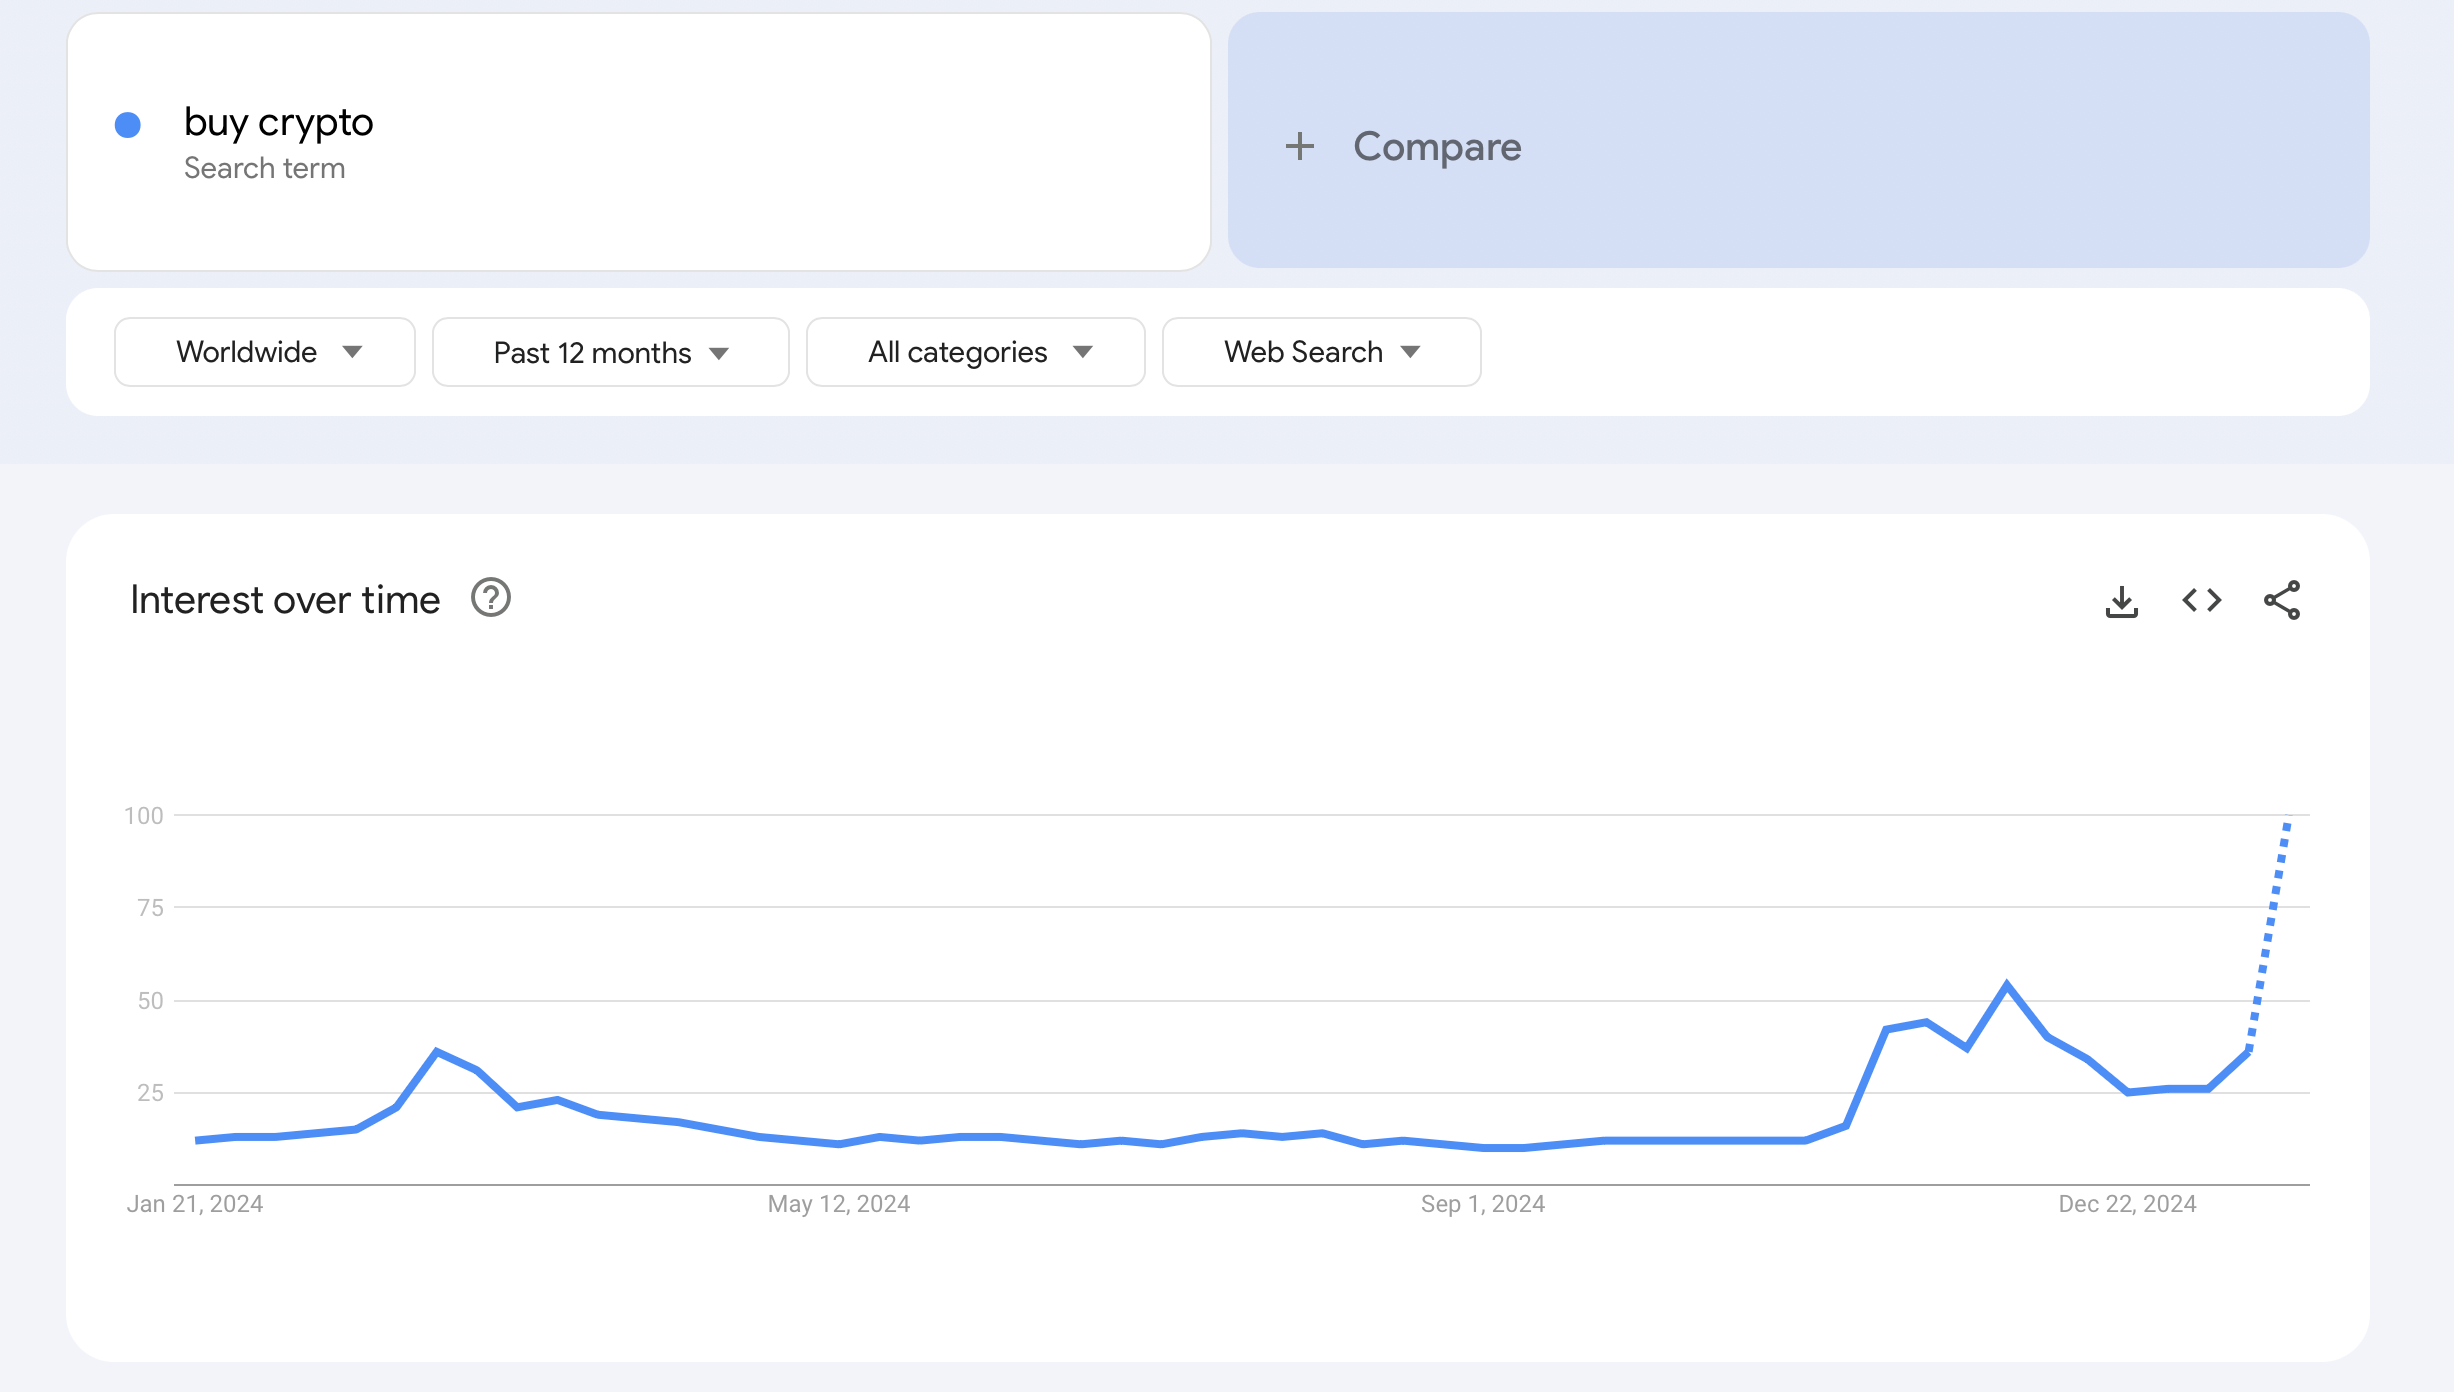The height and width of the screenshot is (1392, 2454).
Task: Open the embed code icon
Action: tap(2201, 600)
